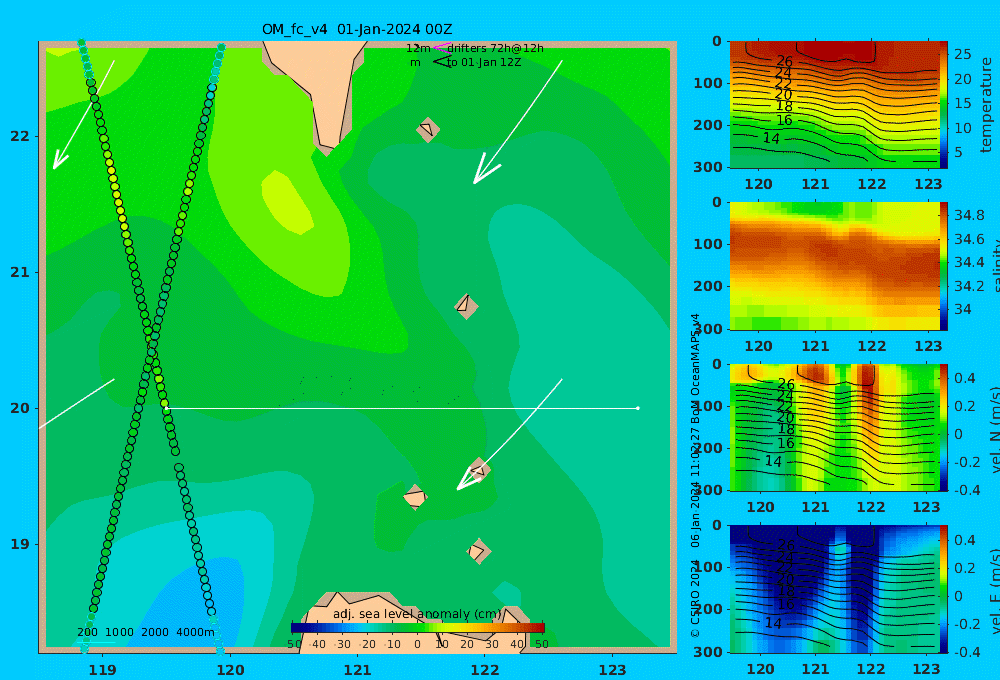
Task: Click the yellow sea level high west of the peninsula
Action: tap(287, 201)
